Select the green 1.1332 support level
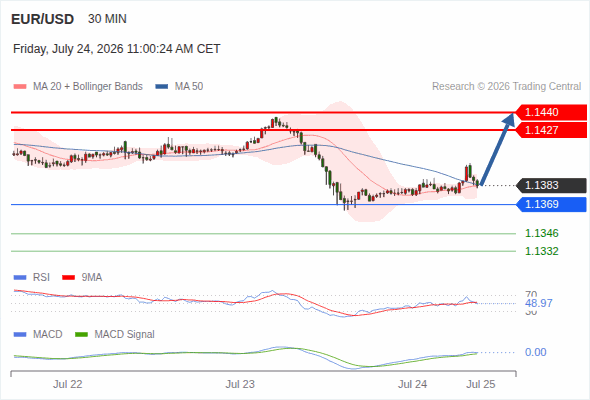590x400 pixels. point(541,251)
